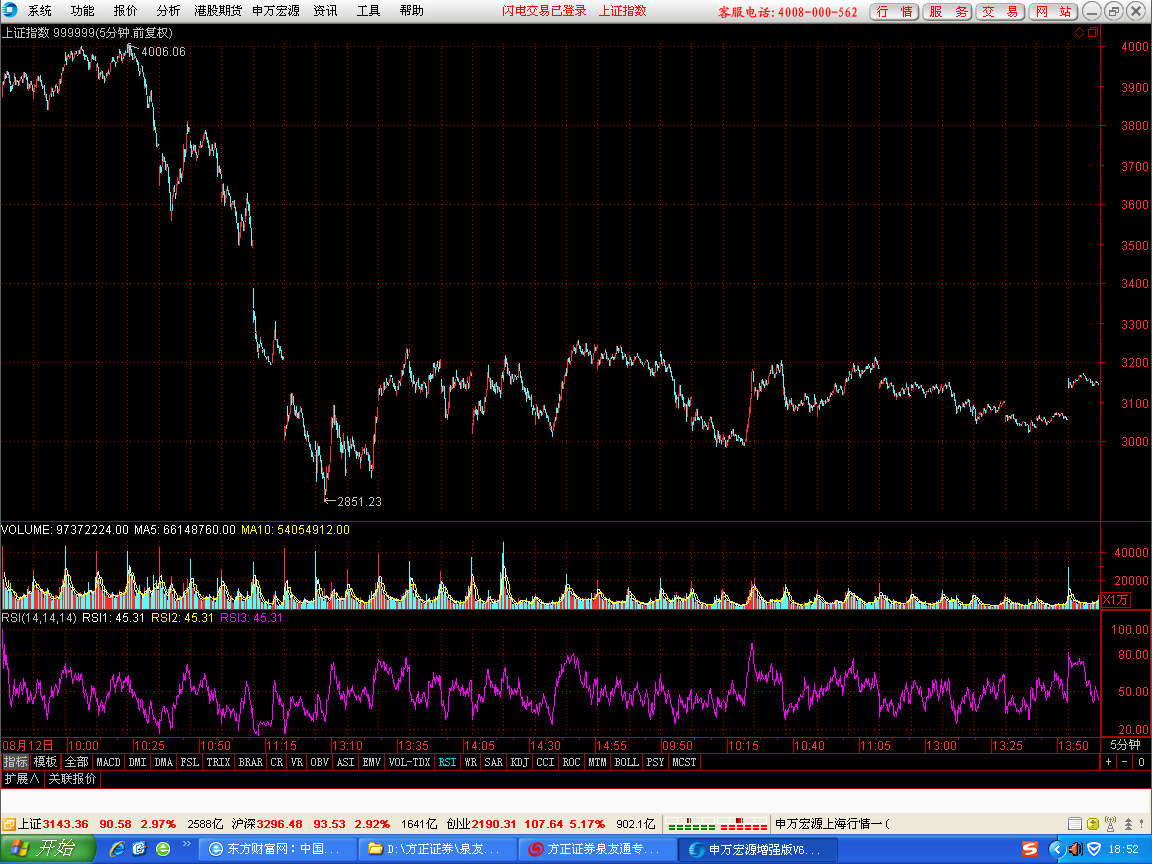This screenshot has width=1152, height=864.
Task: Click the 交易 button in title bar
Action: click(1000, 12)
